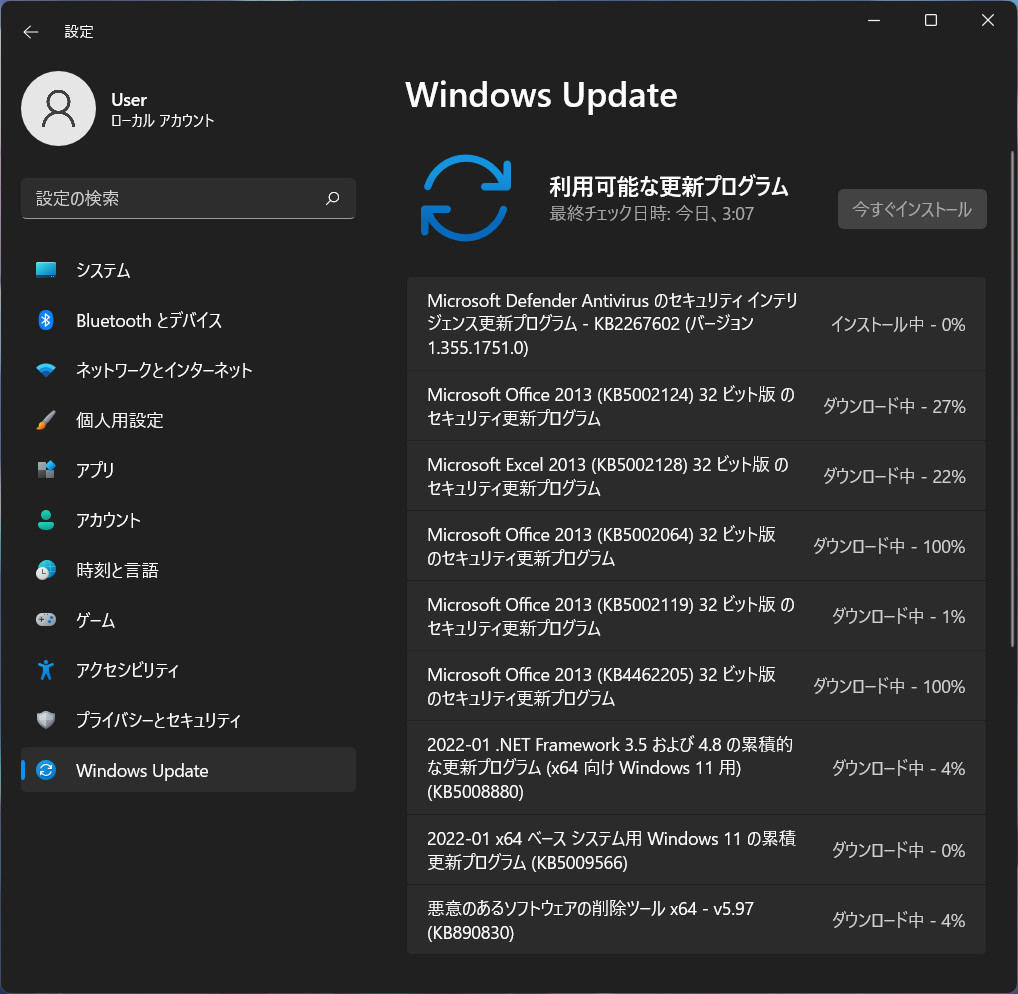Go to ネットワークとインターネット
Image resolution: width=1018 pixels, height=994 pixels.
(188, 370)
